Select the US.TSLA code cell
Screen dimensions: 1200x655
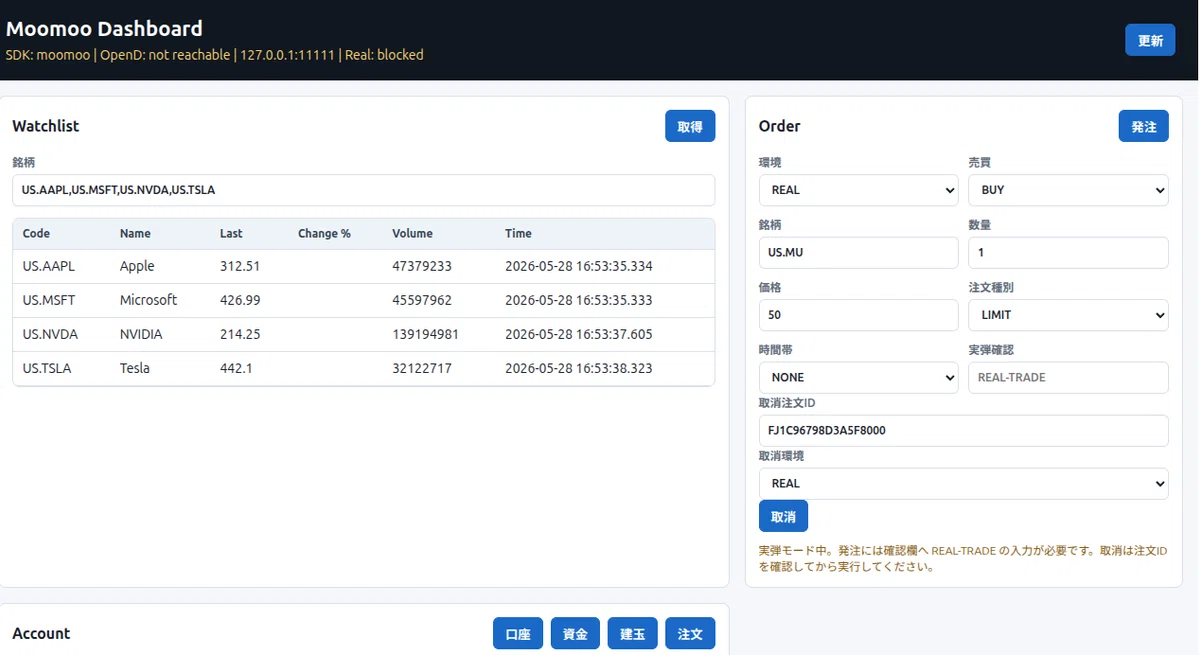(47, 368)
